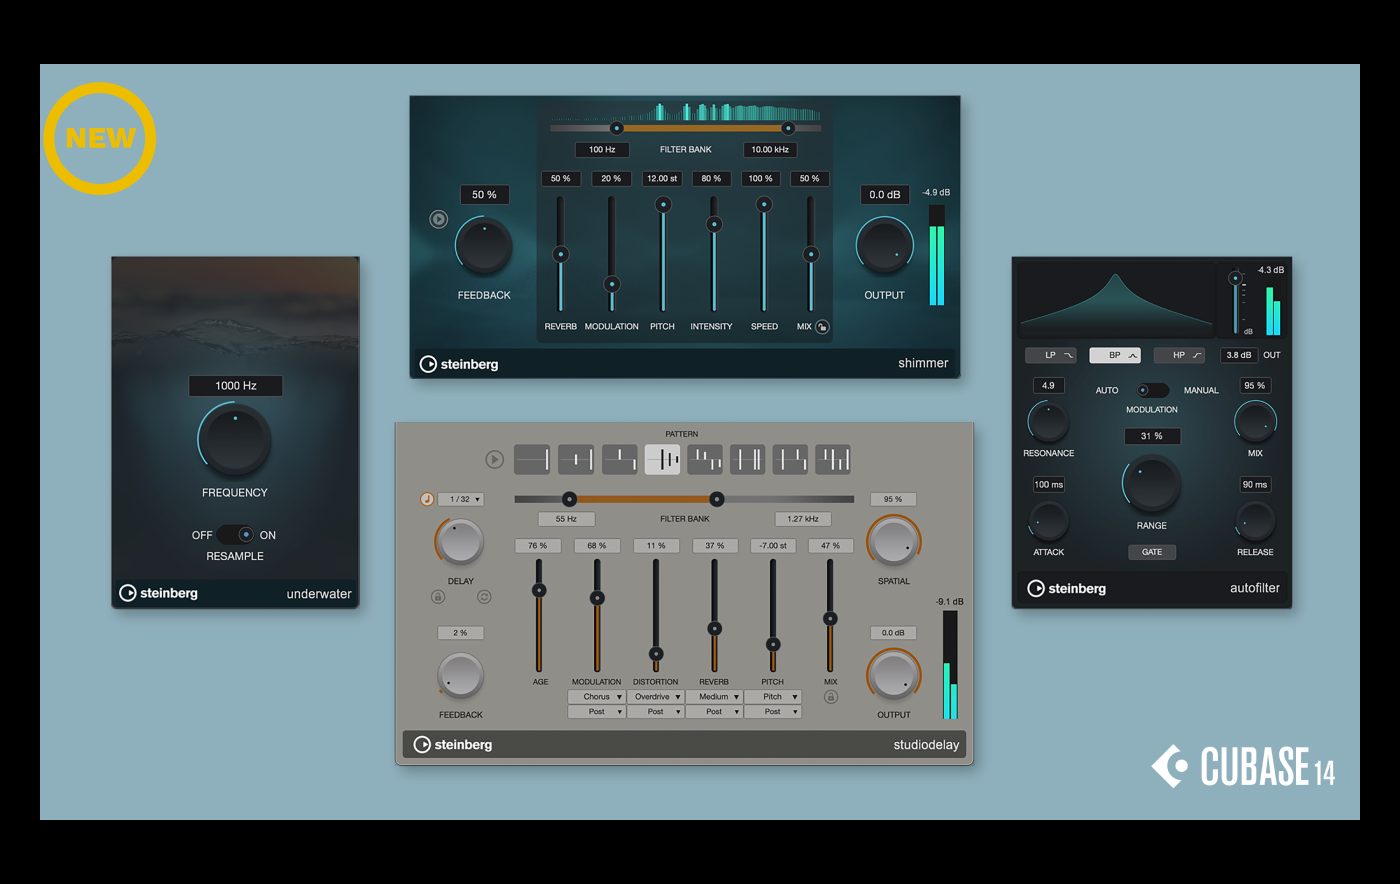The height and width of the screenshot is (884, 1400).
Task: Click the shimmer Pitch slider handle
Action: [663, 204]
